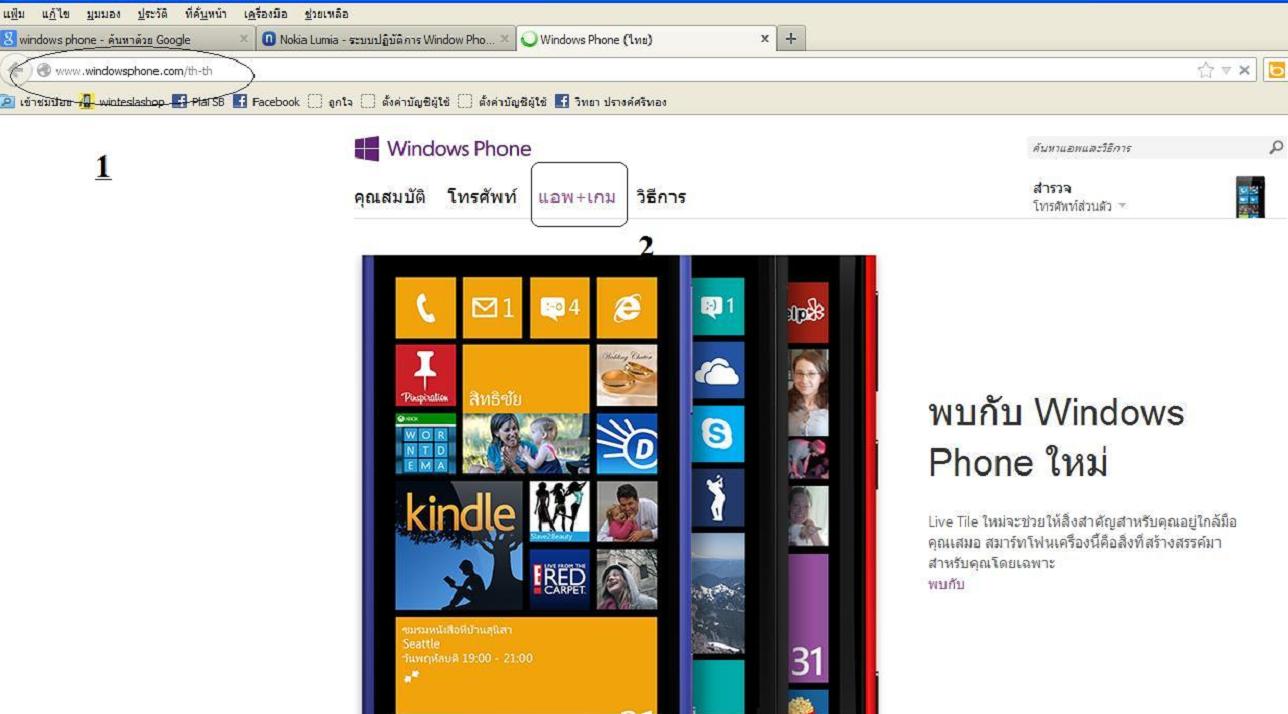Click the blue D sunburst tile
The image size is (1288, 714).
point(627,443)
